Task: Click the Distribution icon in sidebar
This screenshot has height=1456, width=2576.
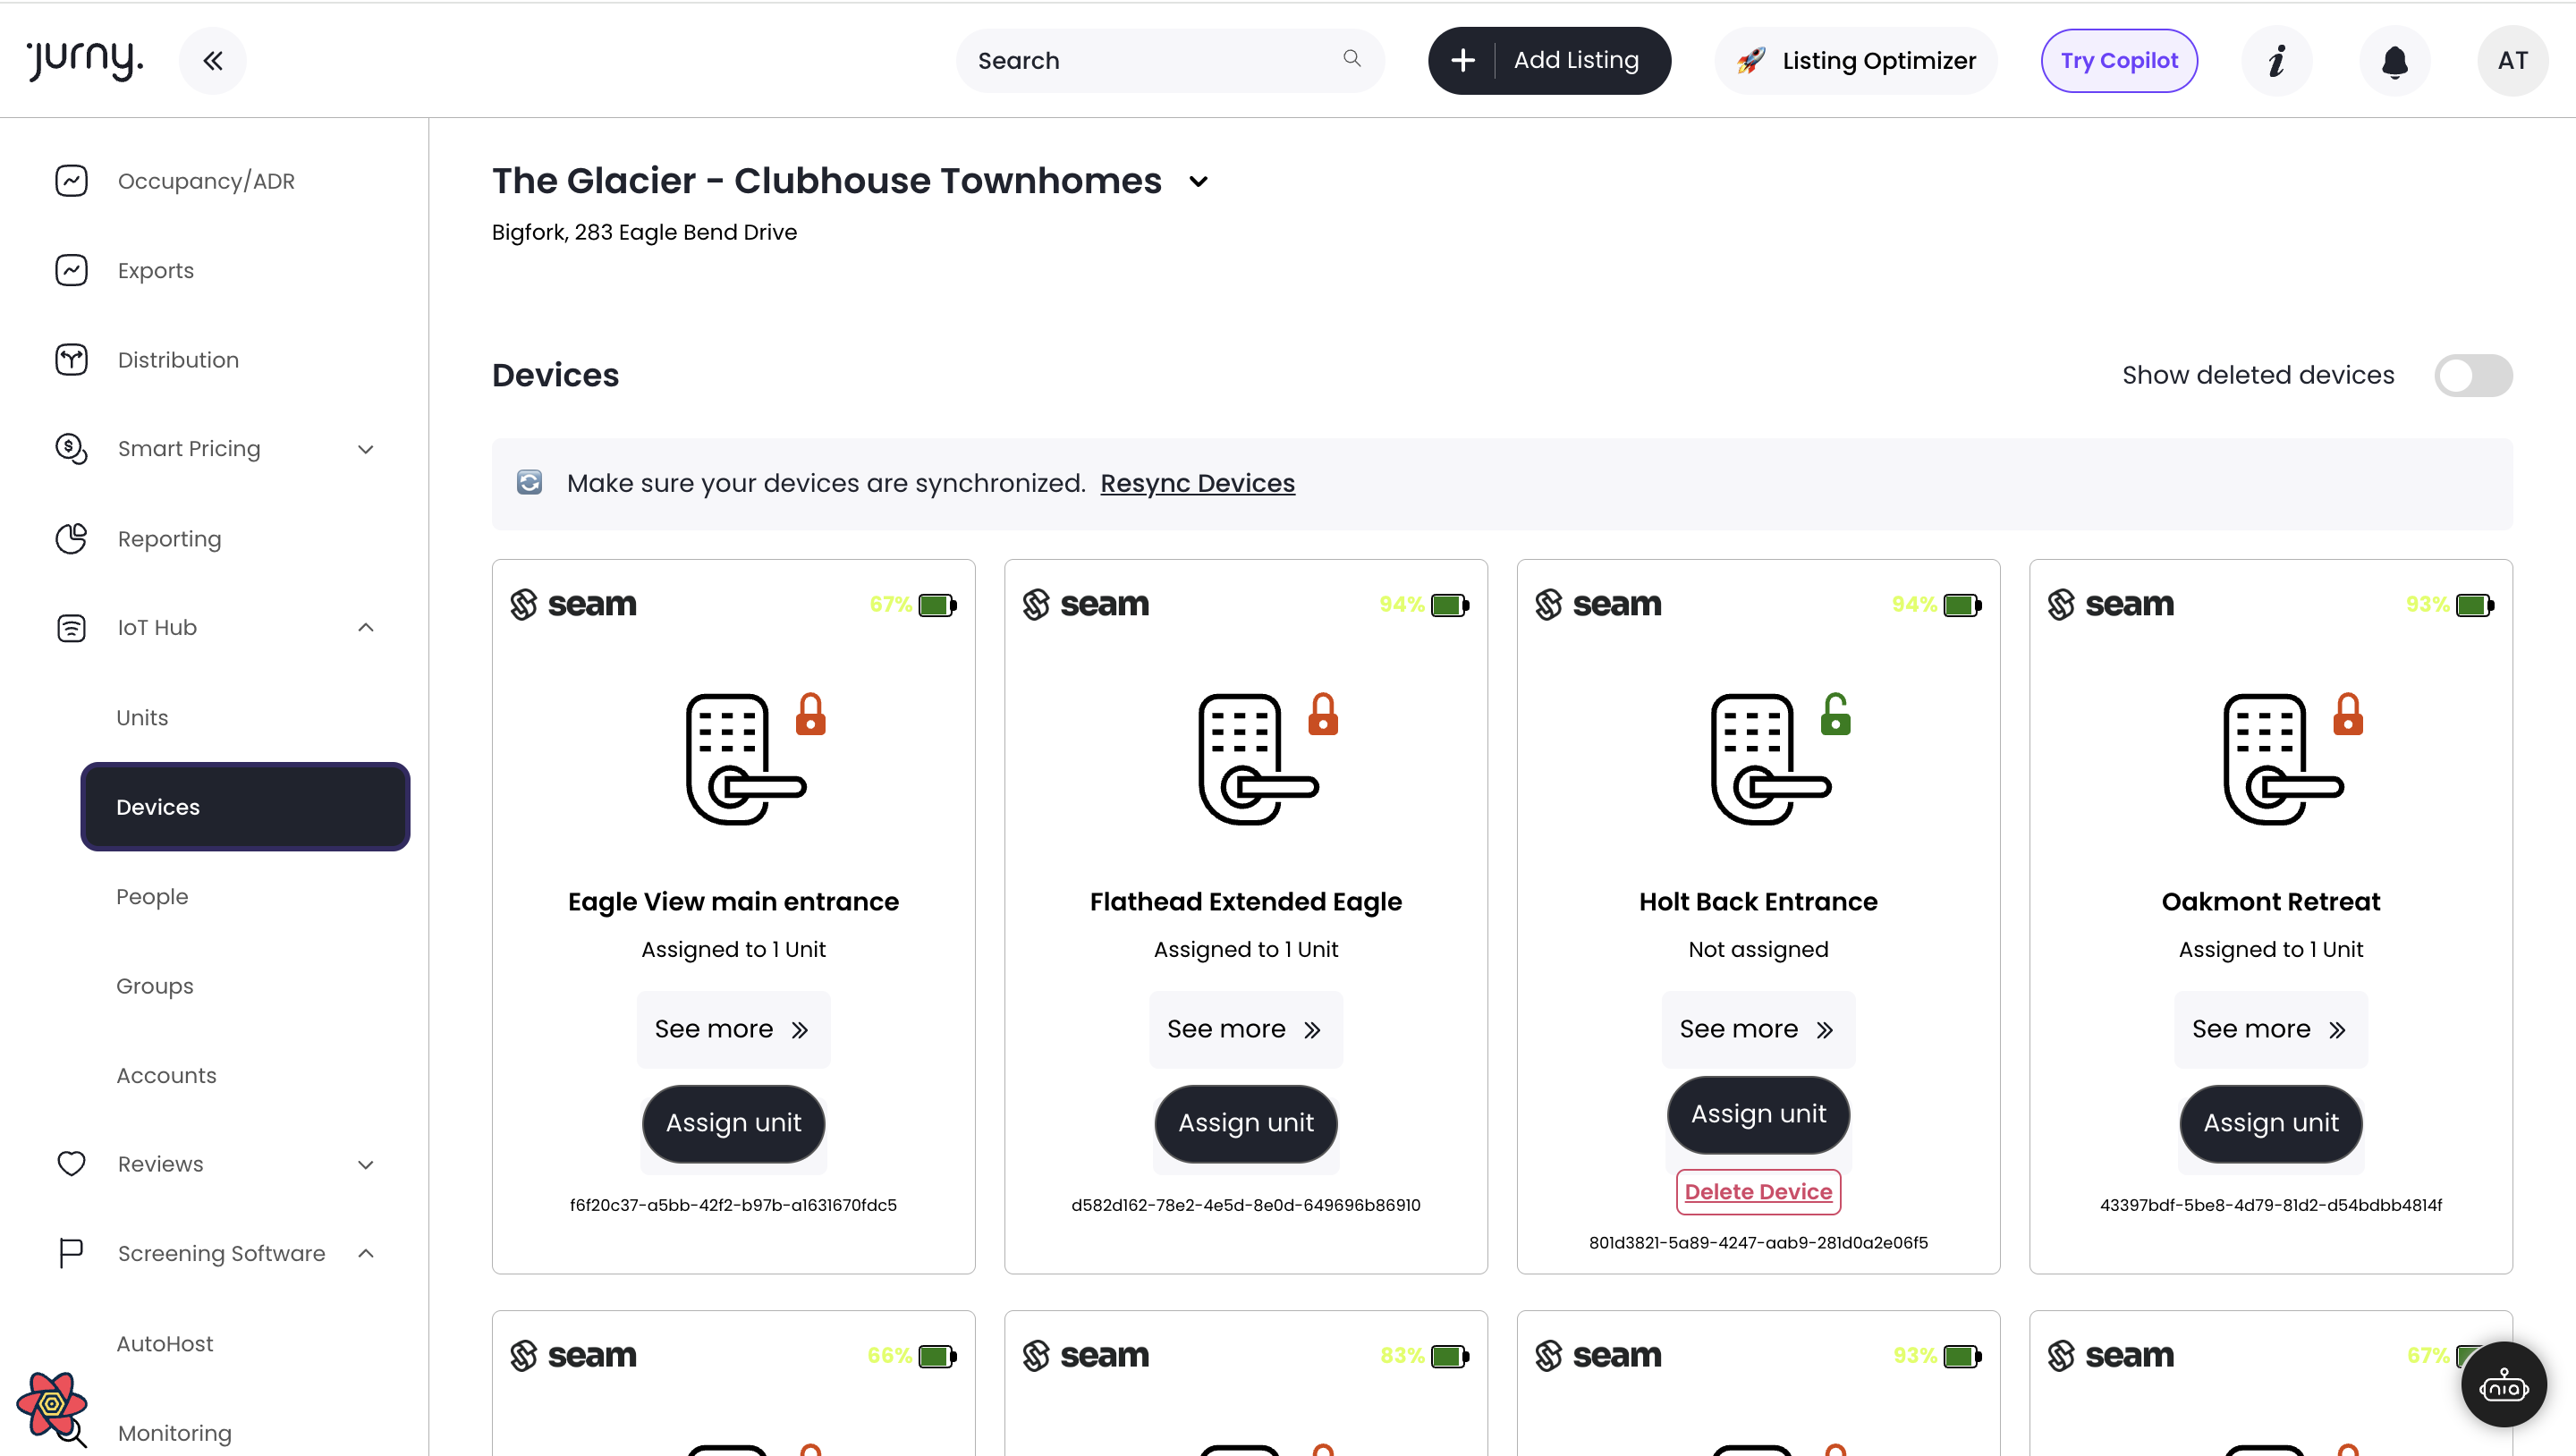Action: click(x=71, y=360)
